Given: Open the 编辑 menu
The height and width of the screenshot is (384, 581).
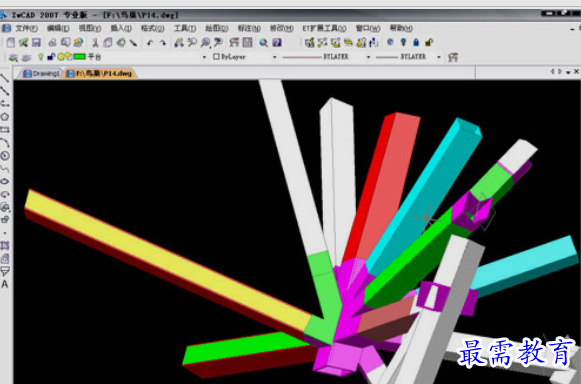Looking at the screenshot, I should coord(58,28).
